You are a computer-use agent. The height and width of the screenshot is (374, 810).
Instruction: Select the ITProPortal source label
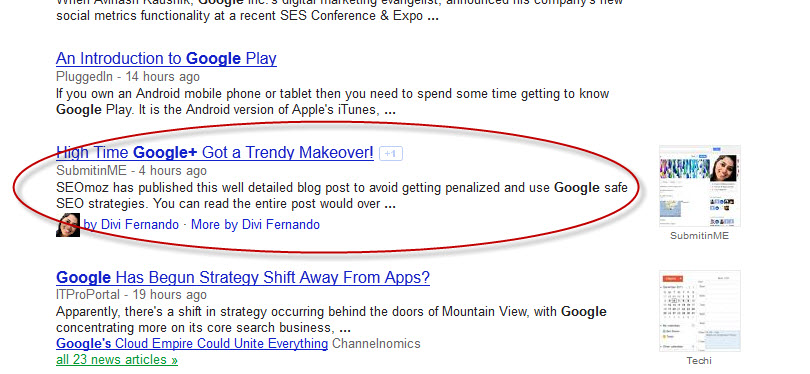click(88, 295)
